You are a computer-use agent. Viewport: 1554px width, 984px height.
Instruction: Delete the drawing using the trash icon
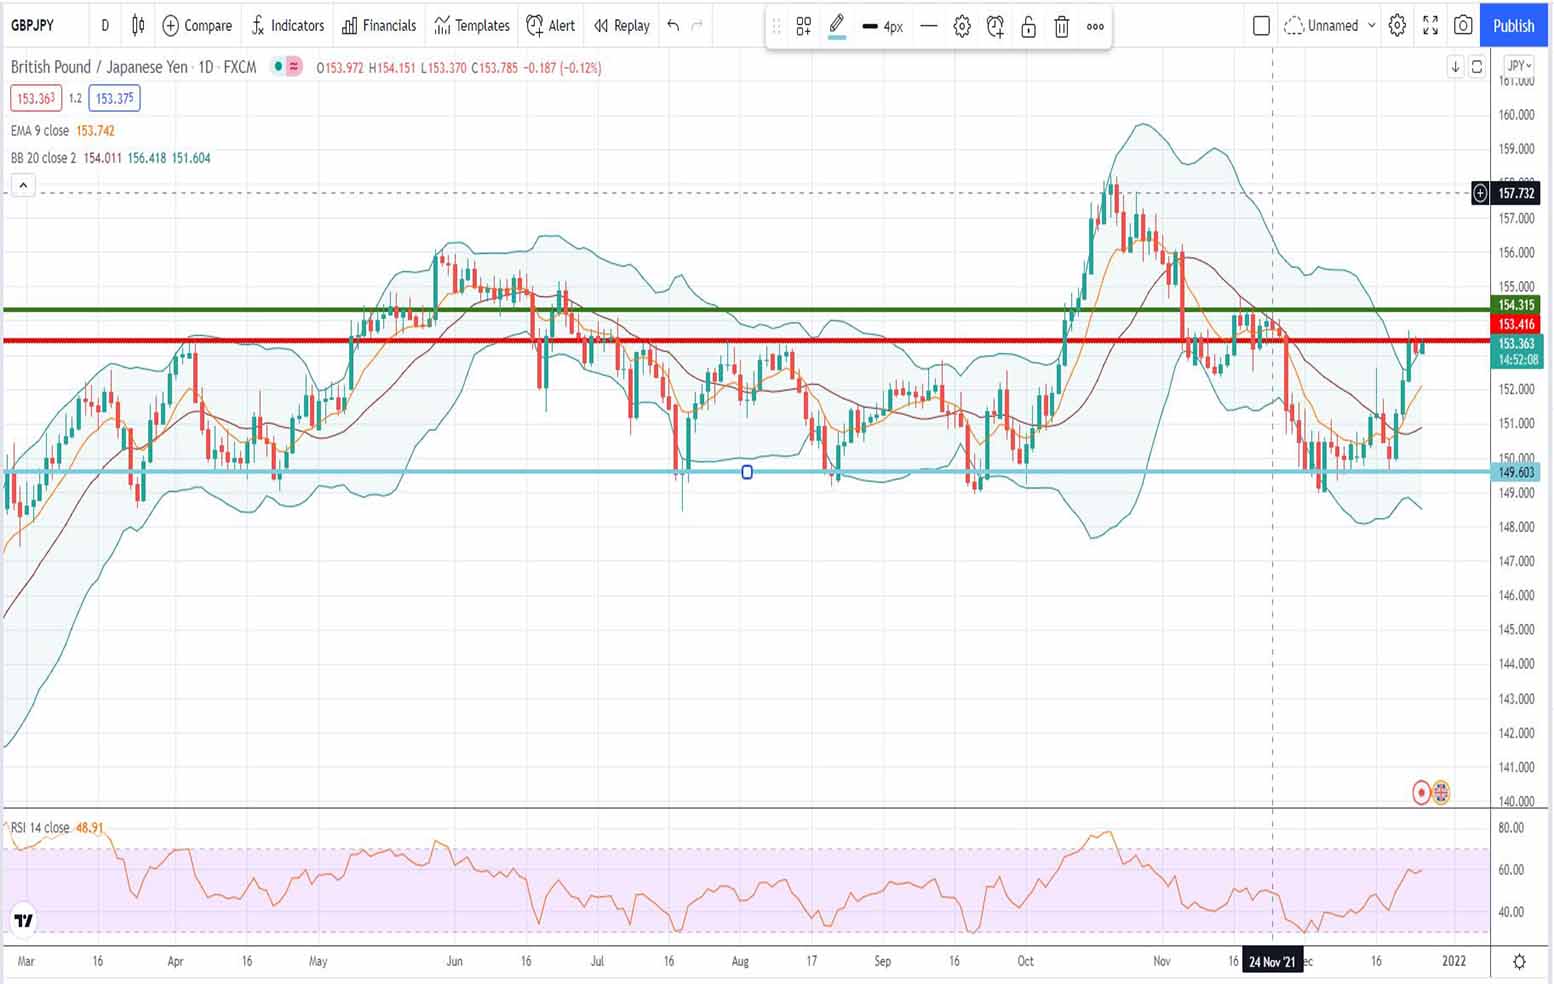point(1061,26)
